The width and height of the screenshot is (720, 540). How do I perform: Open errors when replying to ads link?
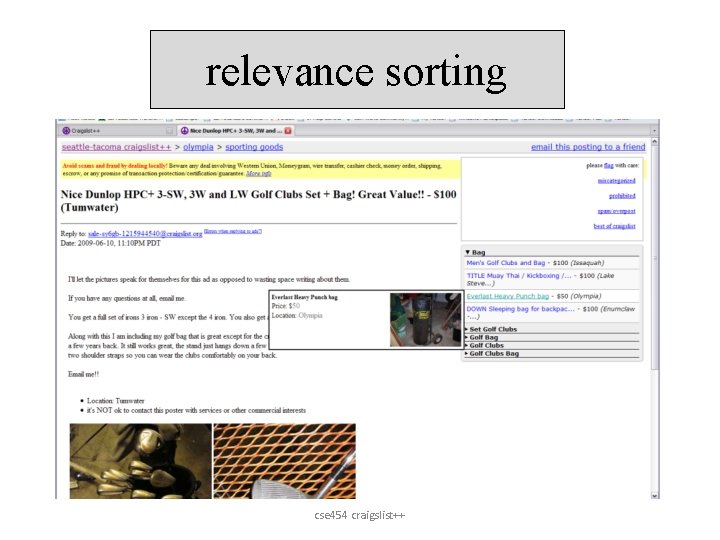[x=233, y=231]
